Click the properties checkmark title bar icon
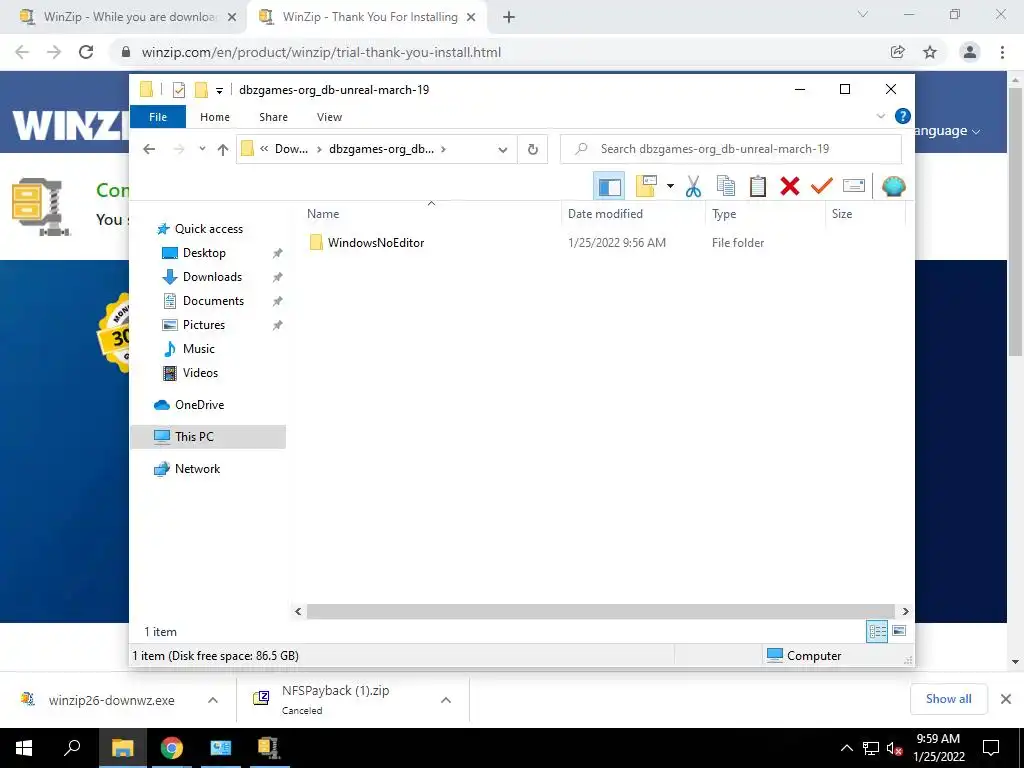This screenshot has width=1024, height=768. pos(179,89)
